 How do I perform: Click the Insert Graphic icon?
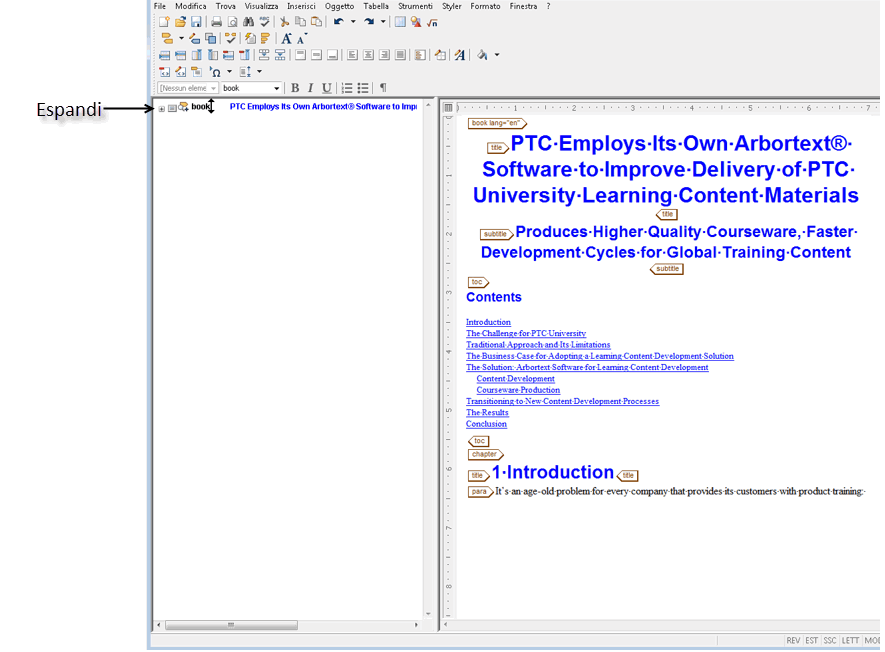tap(416, 22)
